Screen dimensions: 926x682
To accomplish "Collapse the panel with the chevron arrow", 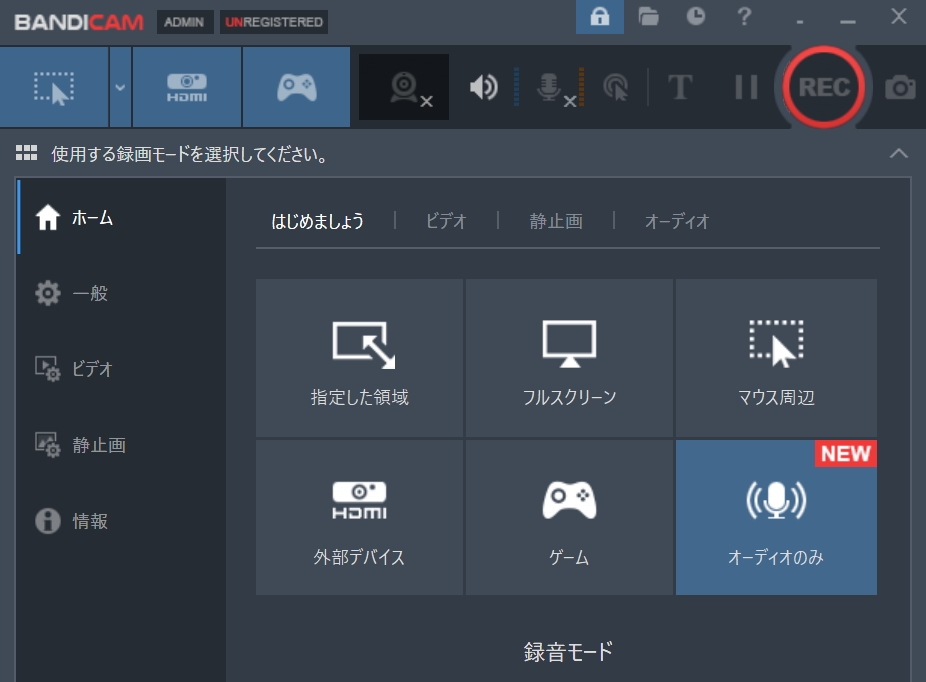I will (898, 154).
